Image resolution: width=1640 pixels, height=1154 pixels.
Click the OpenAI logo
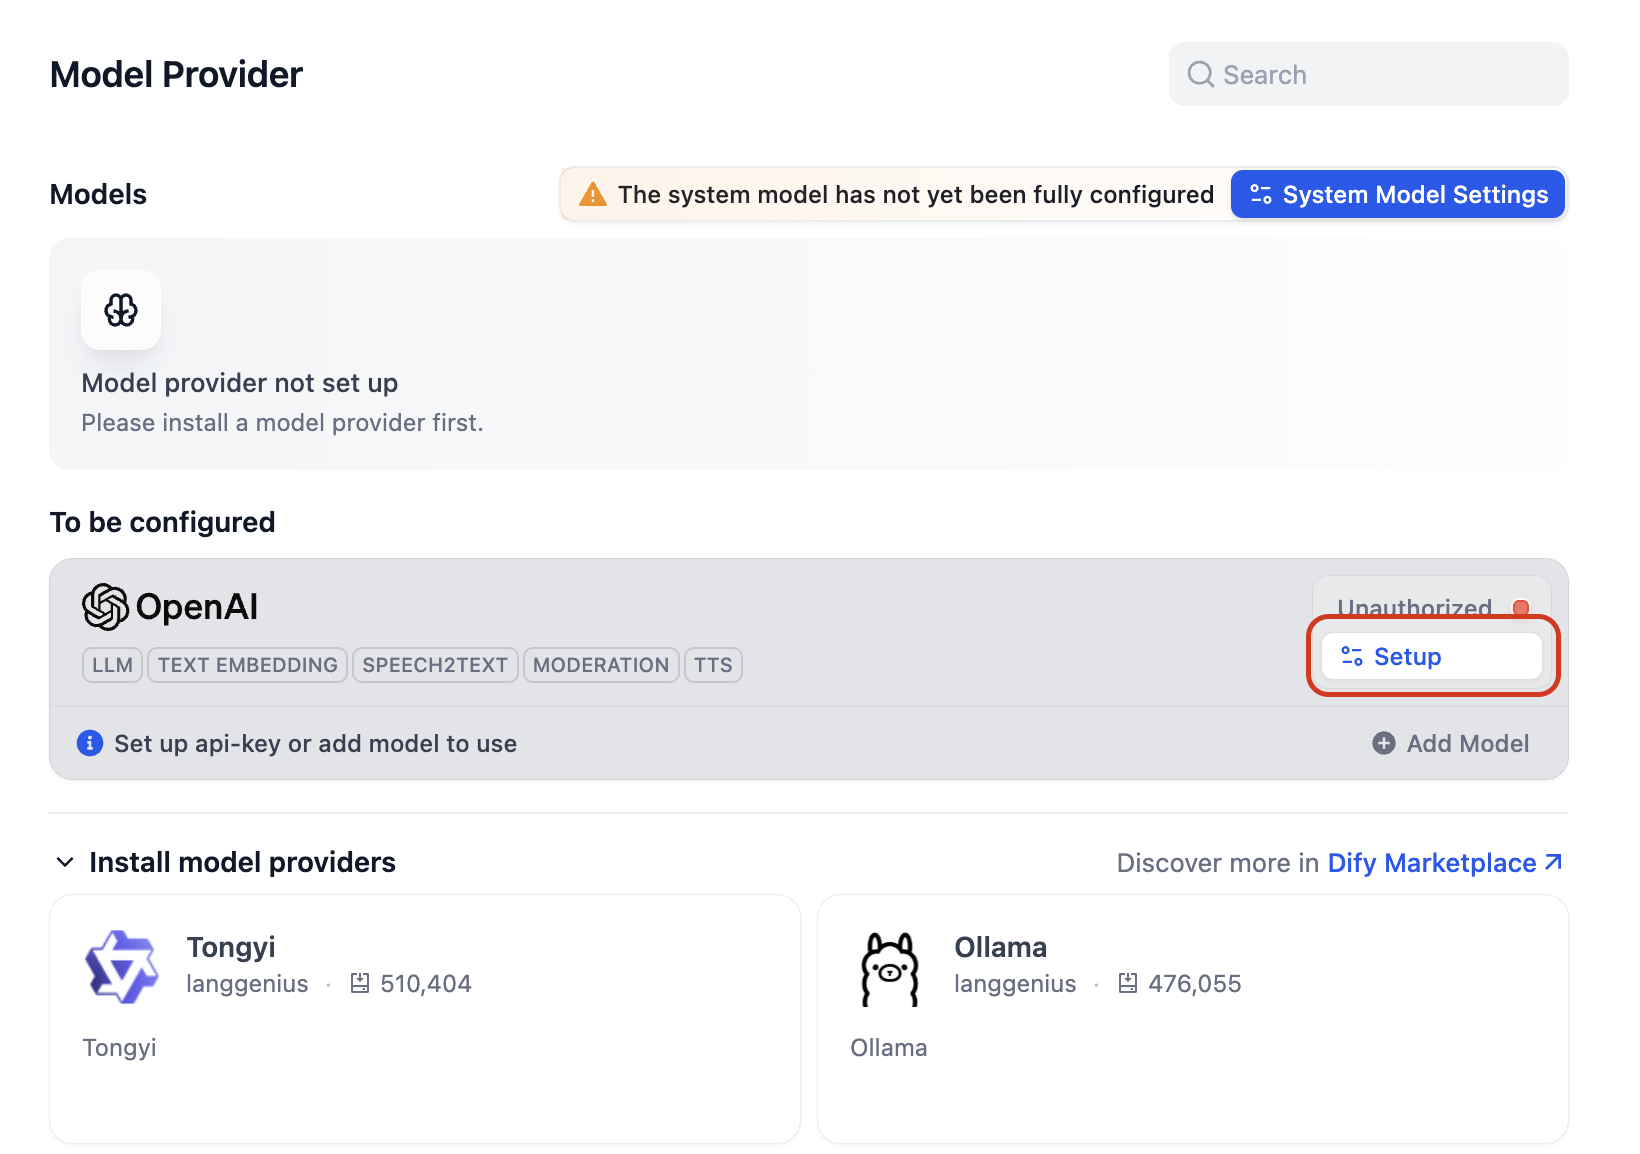pyautogui.click(x=105, y=607)
